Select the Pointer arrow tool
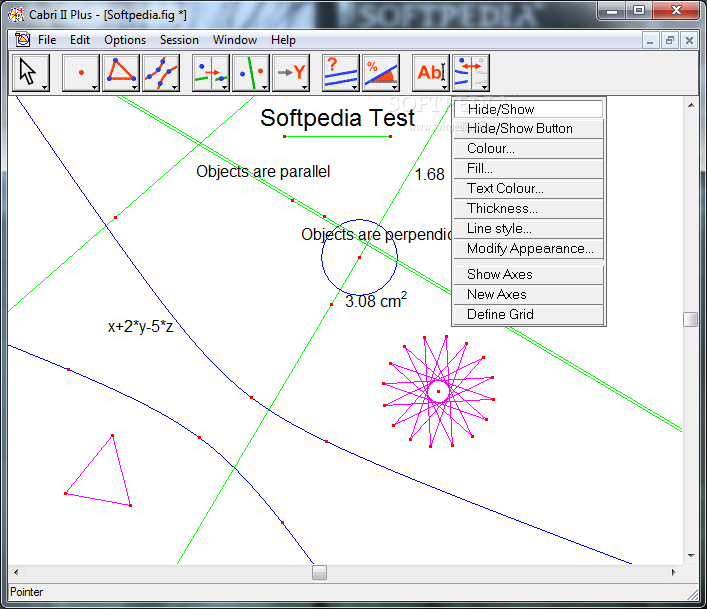707x609 pixels. [30, 73]
